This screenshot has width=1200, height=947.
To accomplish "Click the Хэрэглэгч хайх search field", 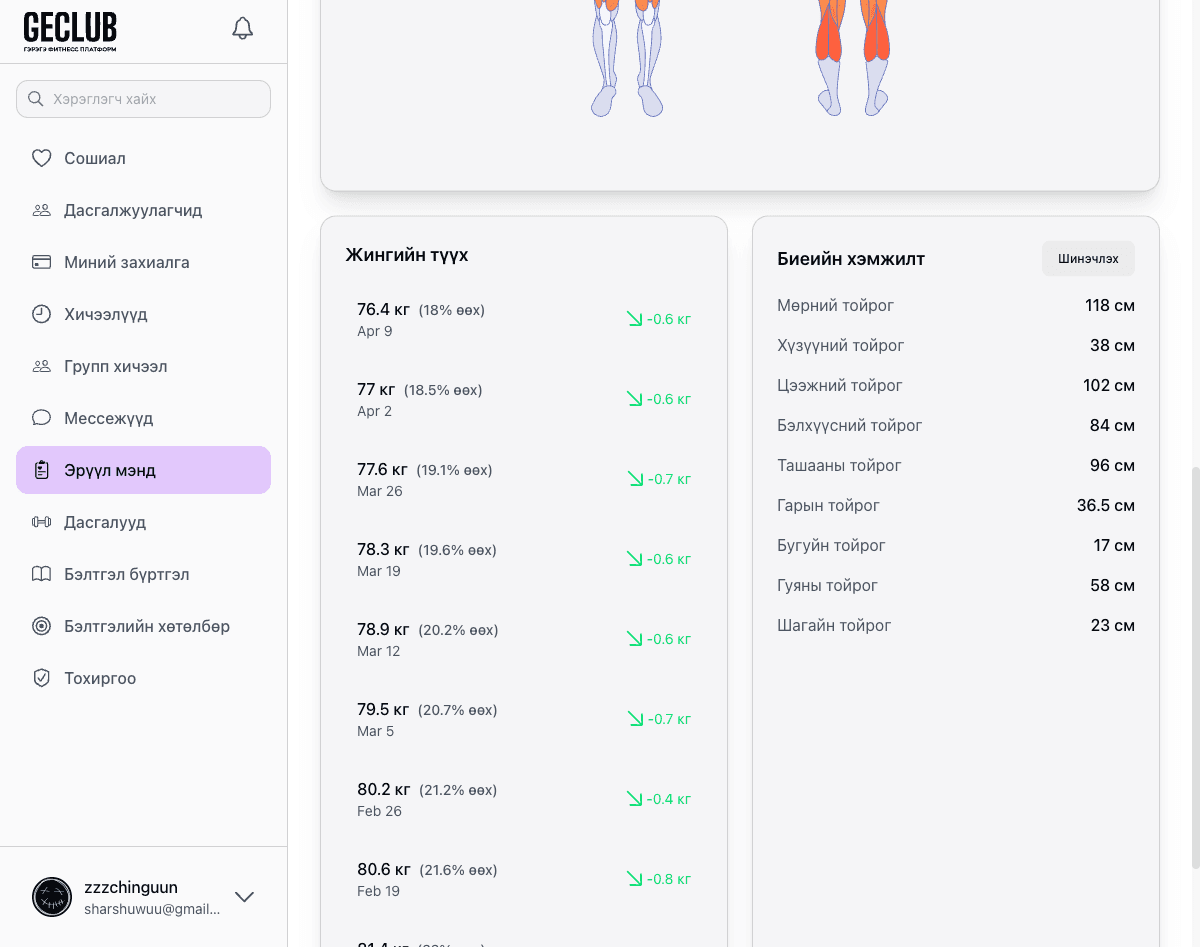I will [x=143, y=99].
